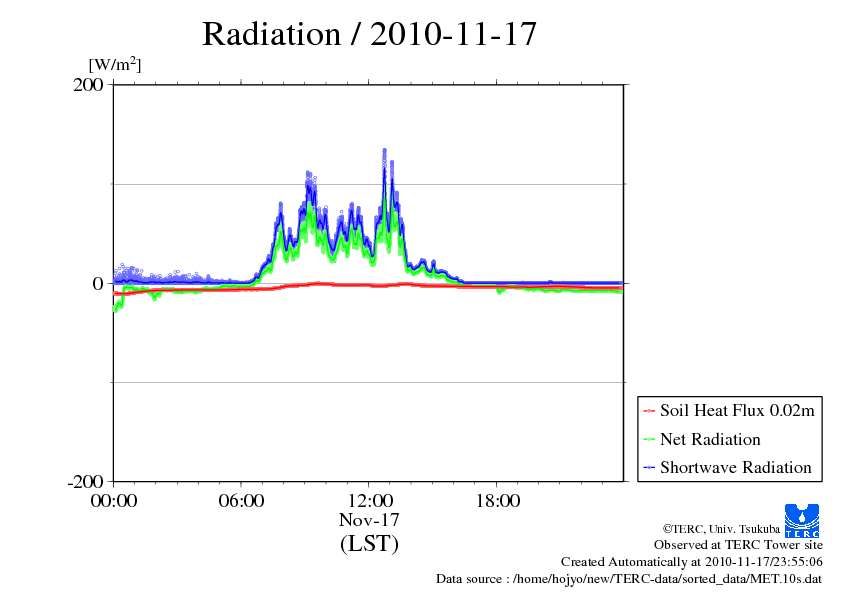842x595 pixels.
Task: Click the chart title 'Radiation / 2010-11-17'
Action: point(369,34)
